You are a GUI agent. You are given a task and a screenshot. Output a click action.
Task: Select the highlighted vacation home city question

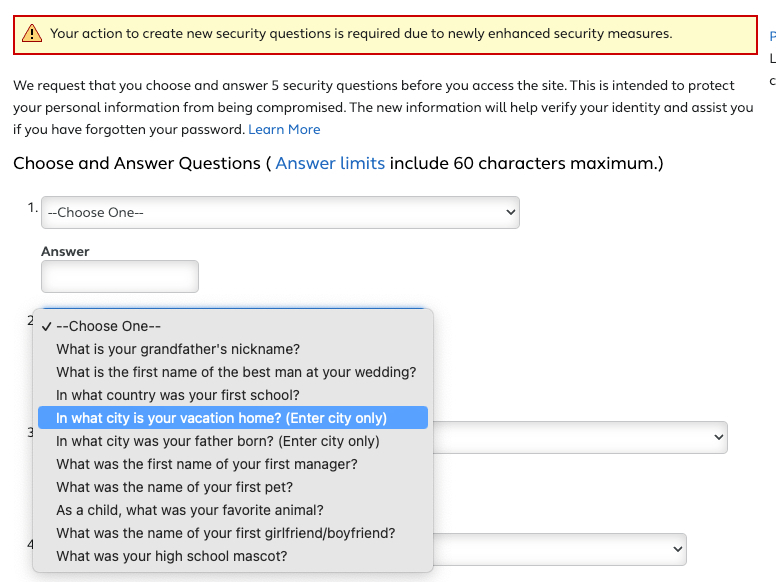click(221, 418)
